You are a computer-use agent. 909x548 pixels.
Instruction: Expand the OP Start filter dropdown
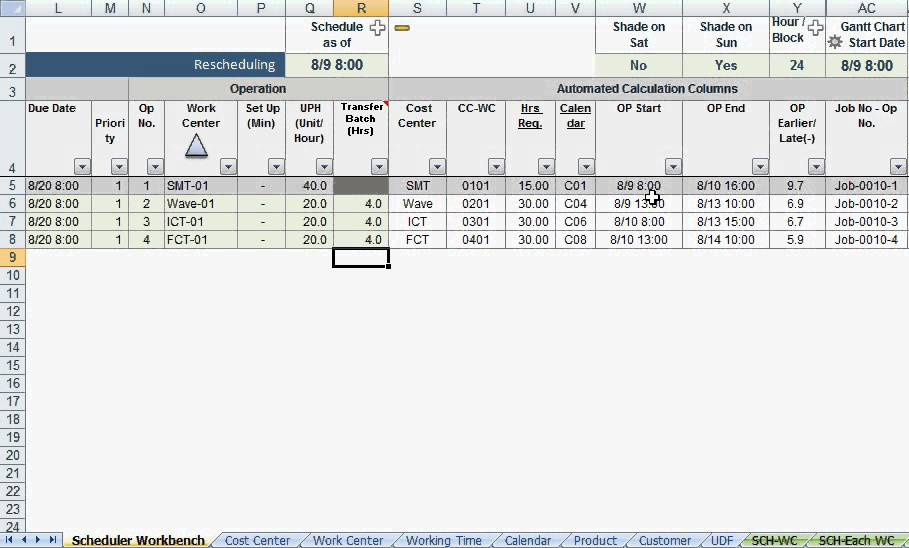coord(673,167)
